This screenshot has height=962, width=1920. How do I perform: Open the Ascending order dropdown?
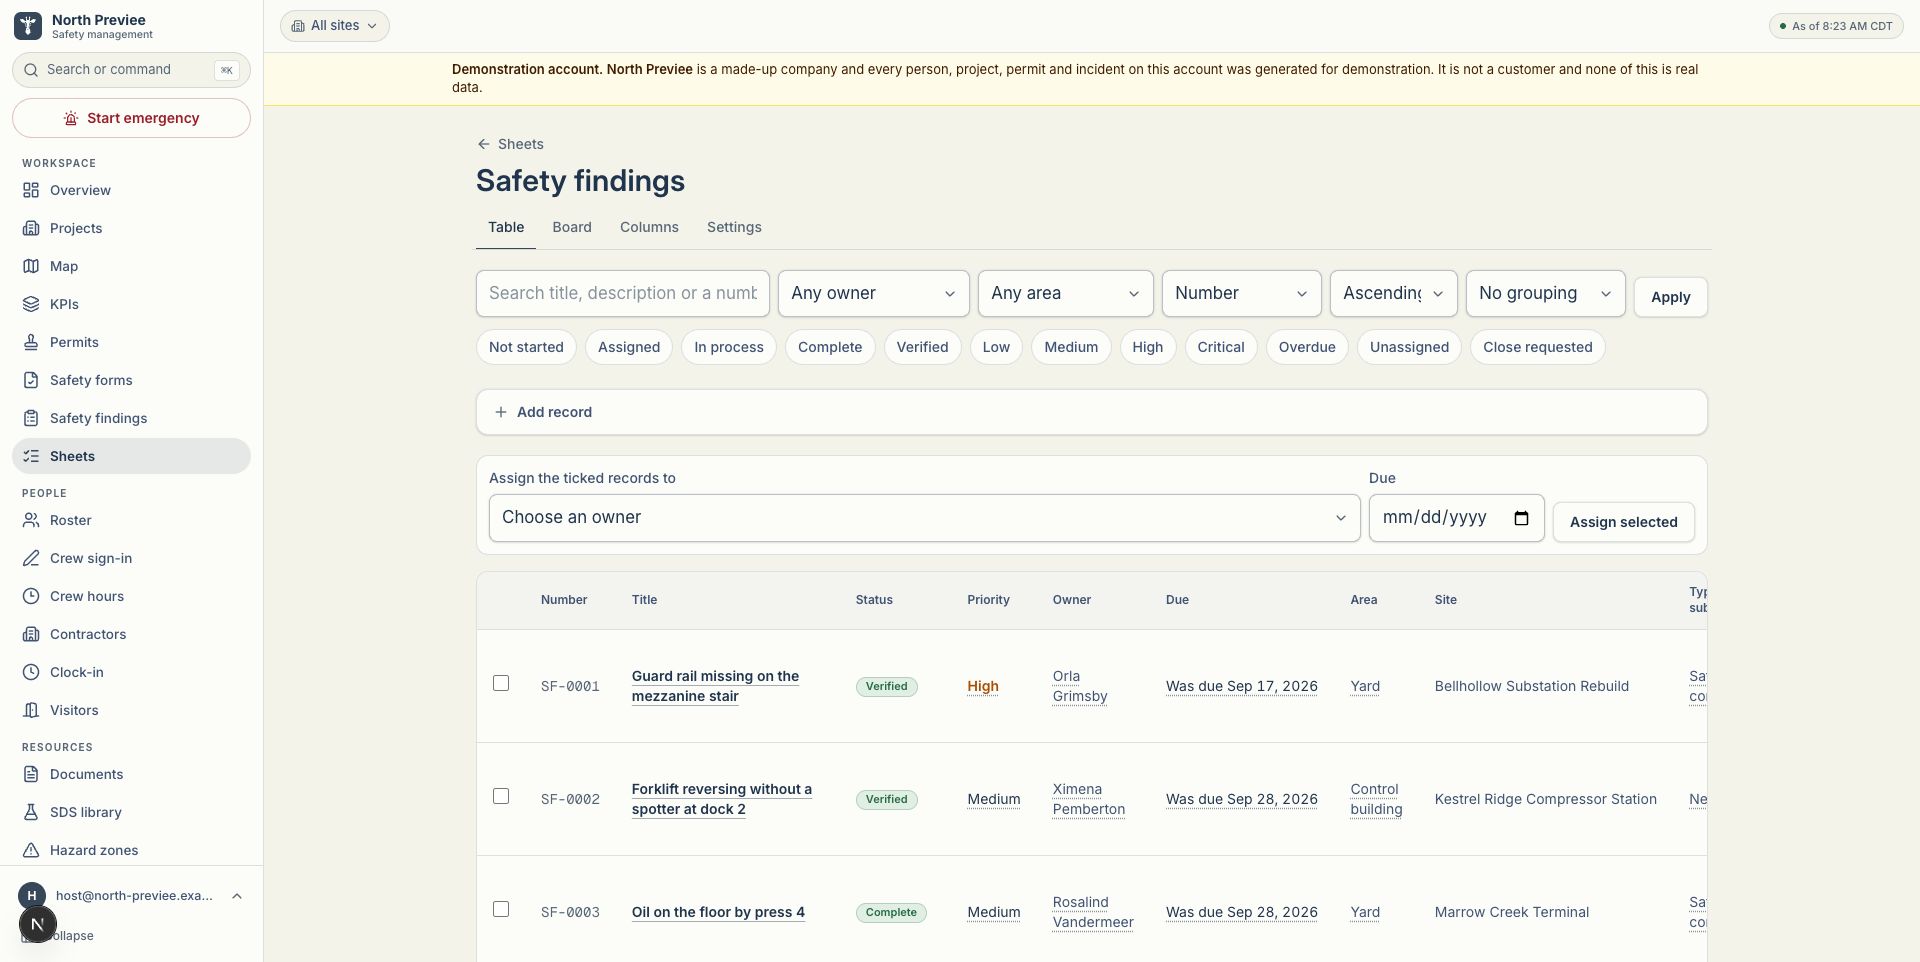1394,294
